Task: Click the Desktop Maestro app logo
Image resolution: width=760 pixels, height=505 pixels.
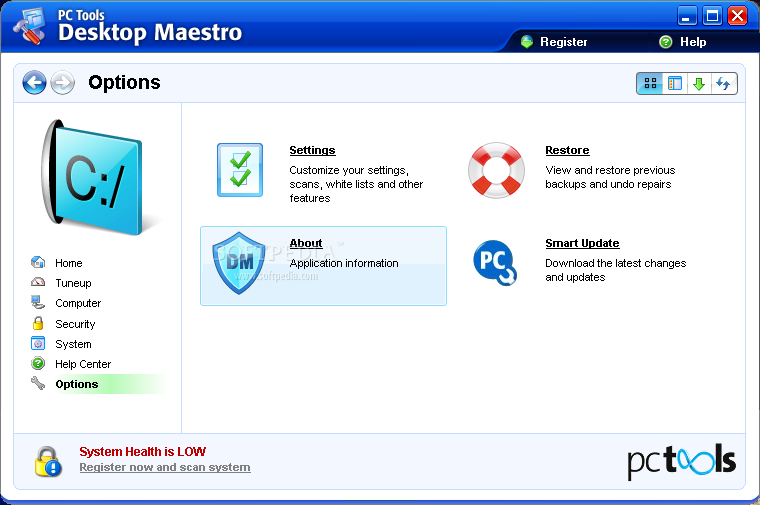Action: 30,27
